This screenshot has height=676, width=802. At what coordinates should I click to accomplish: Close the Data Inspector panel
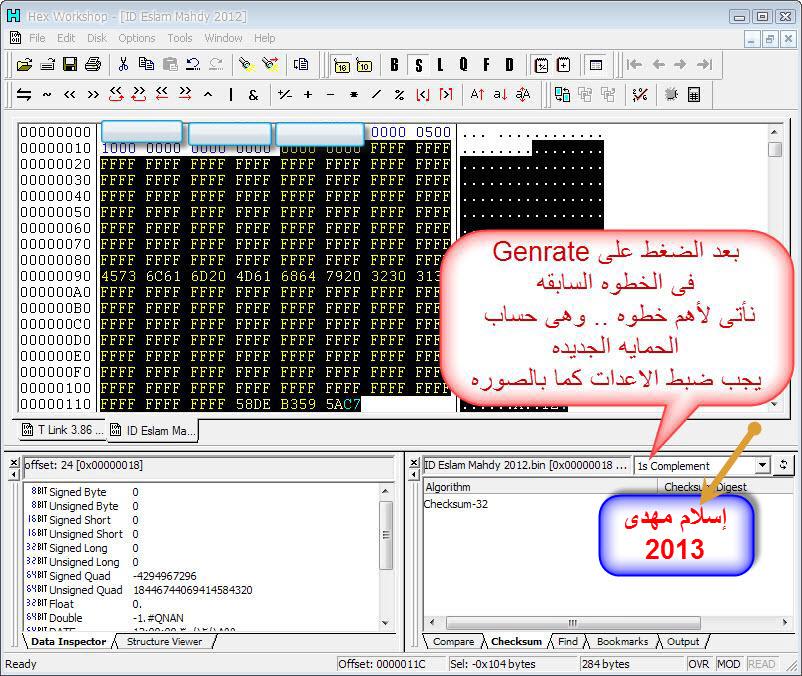14,462
